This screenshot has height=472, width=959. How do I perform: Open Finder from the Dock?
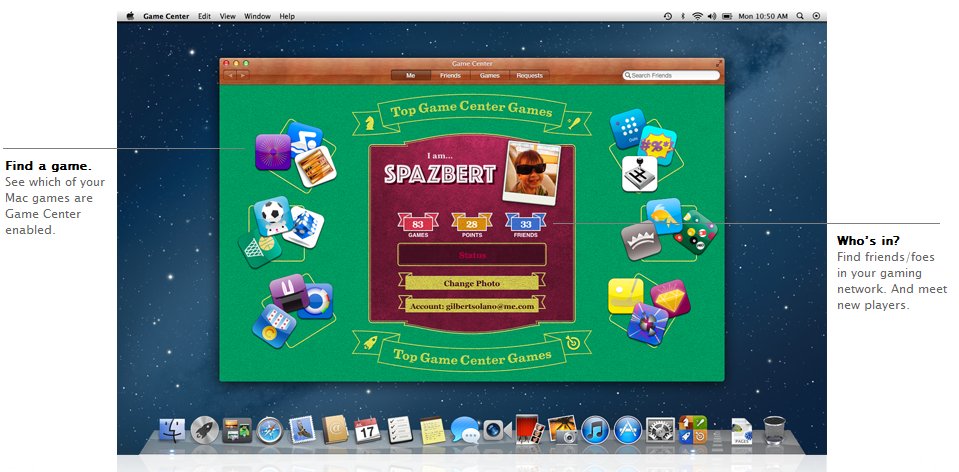[172, 430]
